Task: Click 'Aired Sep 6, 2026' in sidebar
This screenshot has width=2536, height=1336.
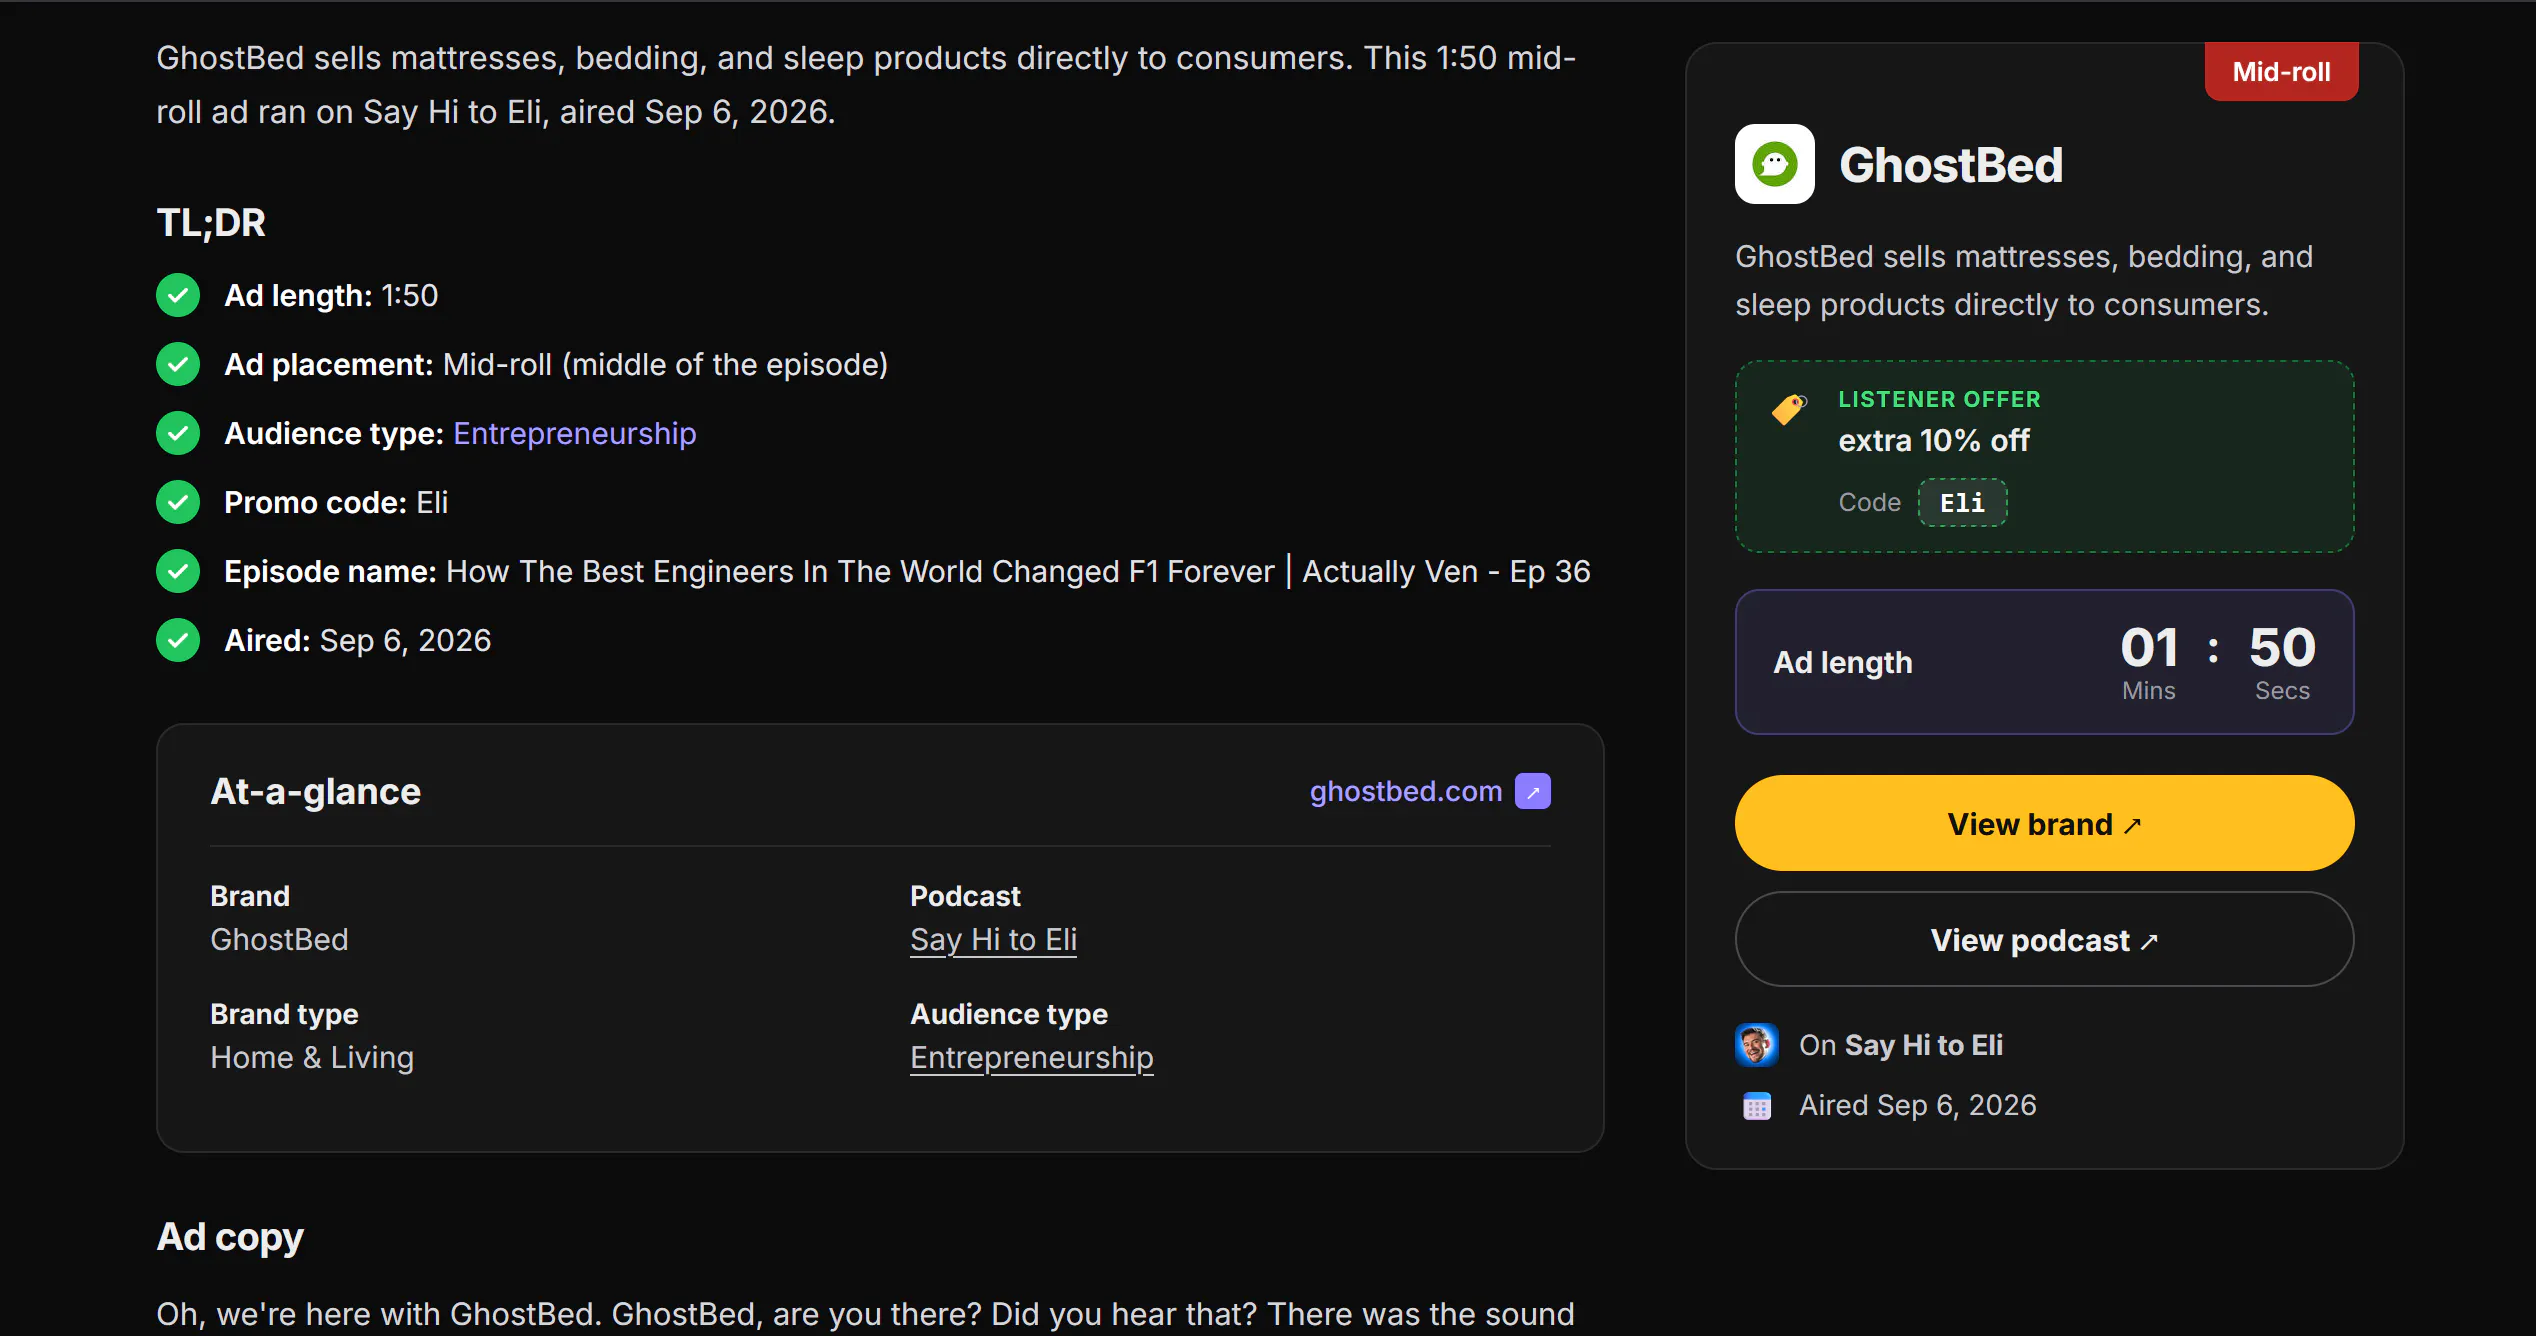Action: point(1917,1106)
